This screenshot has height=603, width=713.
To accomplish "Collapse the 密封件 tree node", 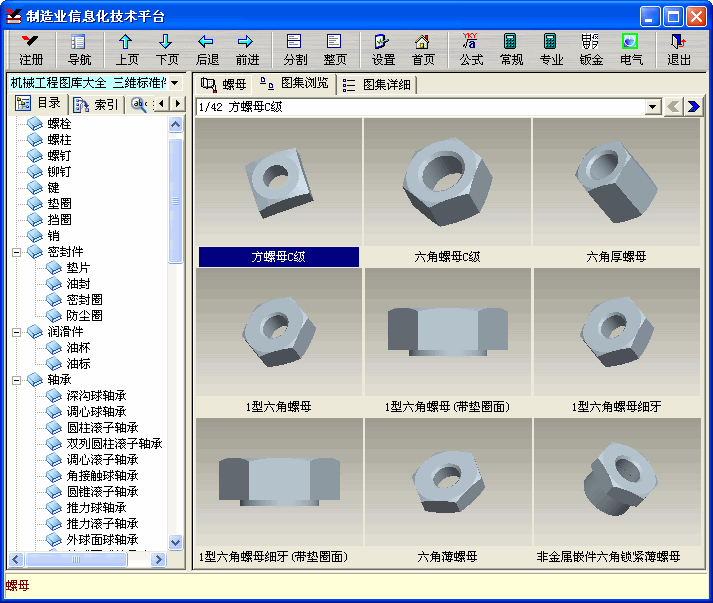I will (18, 252).
